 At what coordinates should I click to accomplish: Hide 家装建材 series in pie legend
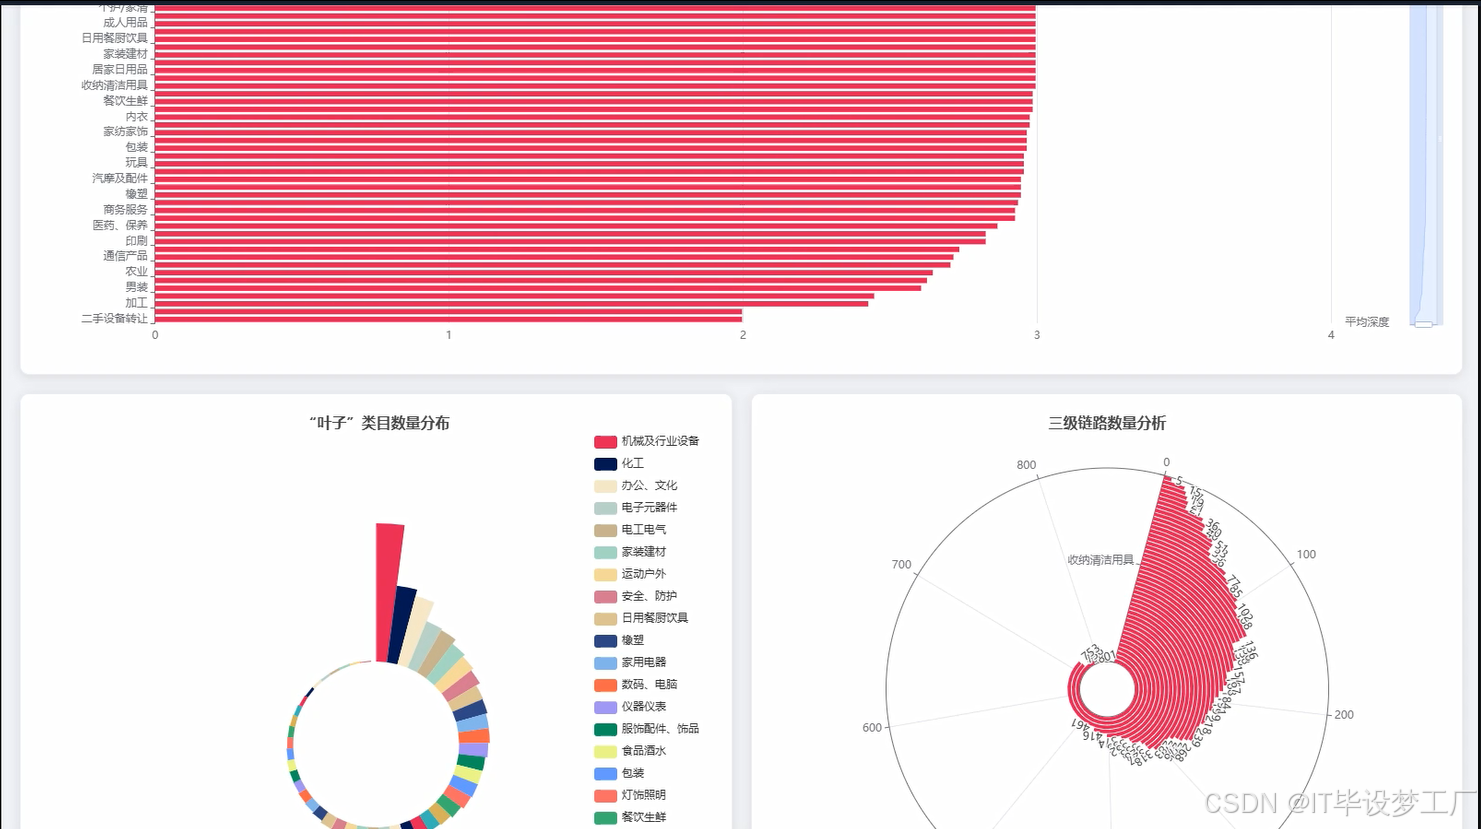pos(630,552)
